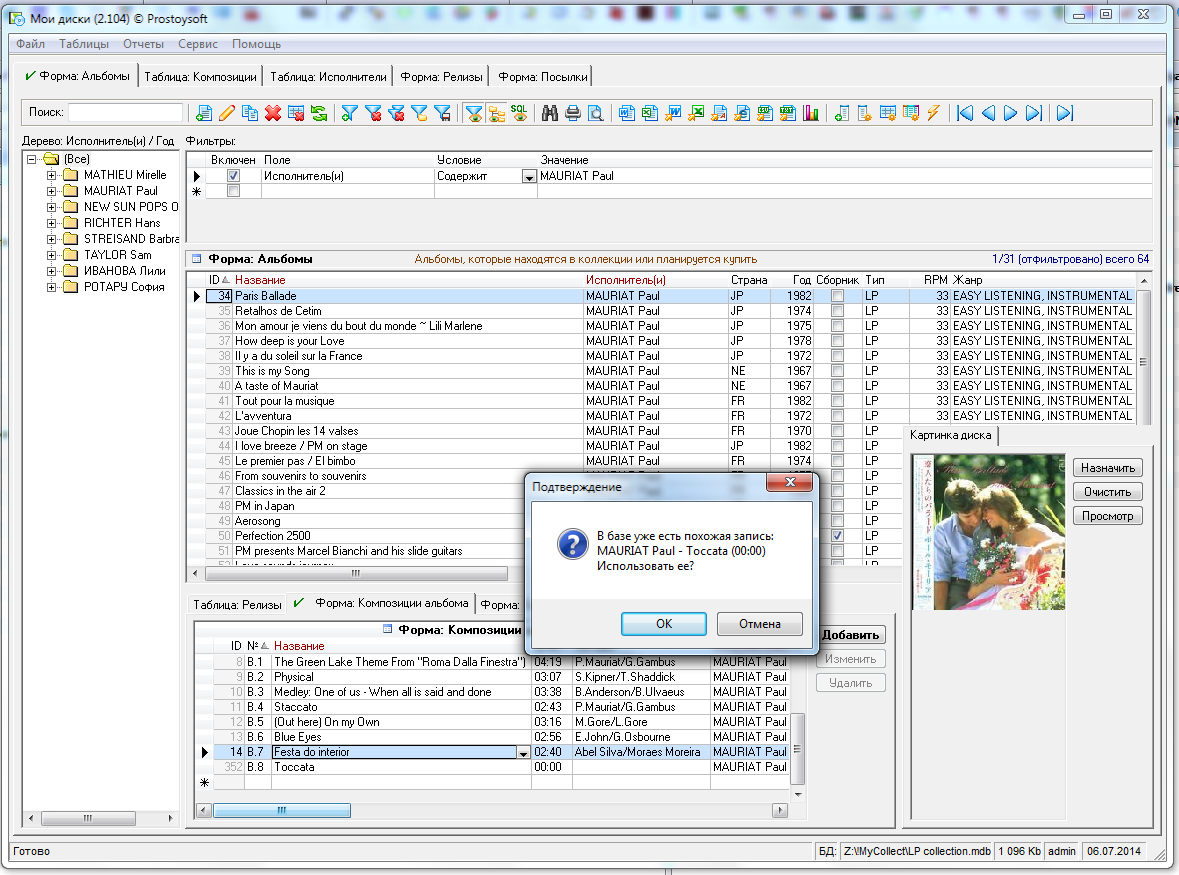
Task: Open search with the binoculars icon
Action: click(x=549, y=113)
